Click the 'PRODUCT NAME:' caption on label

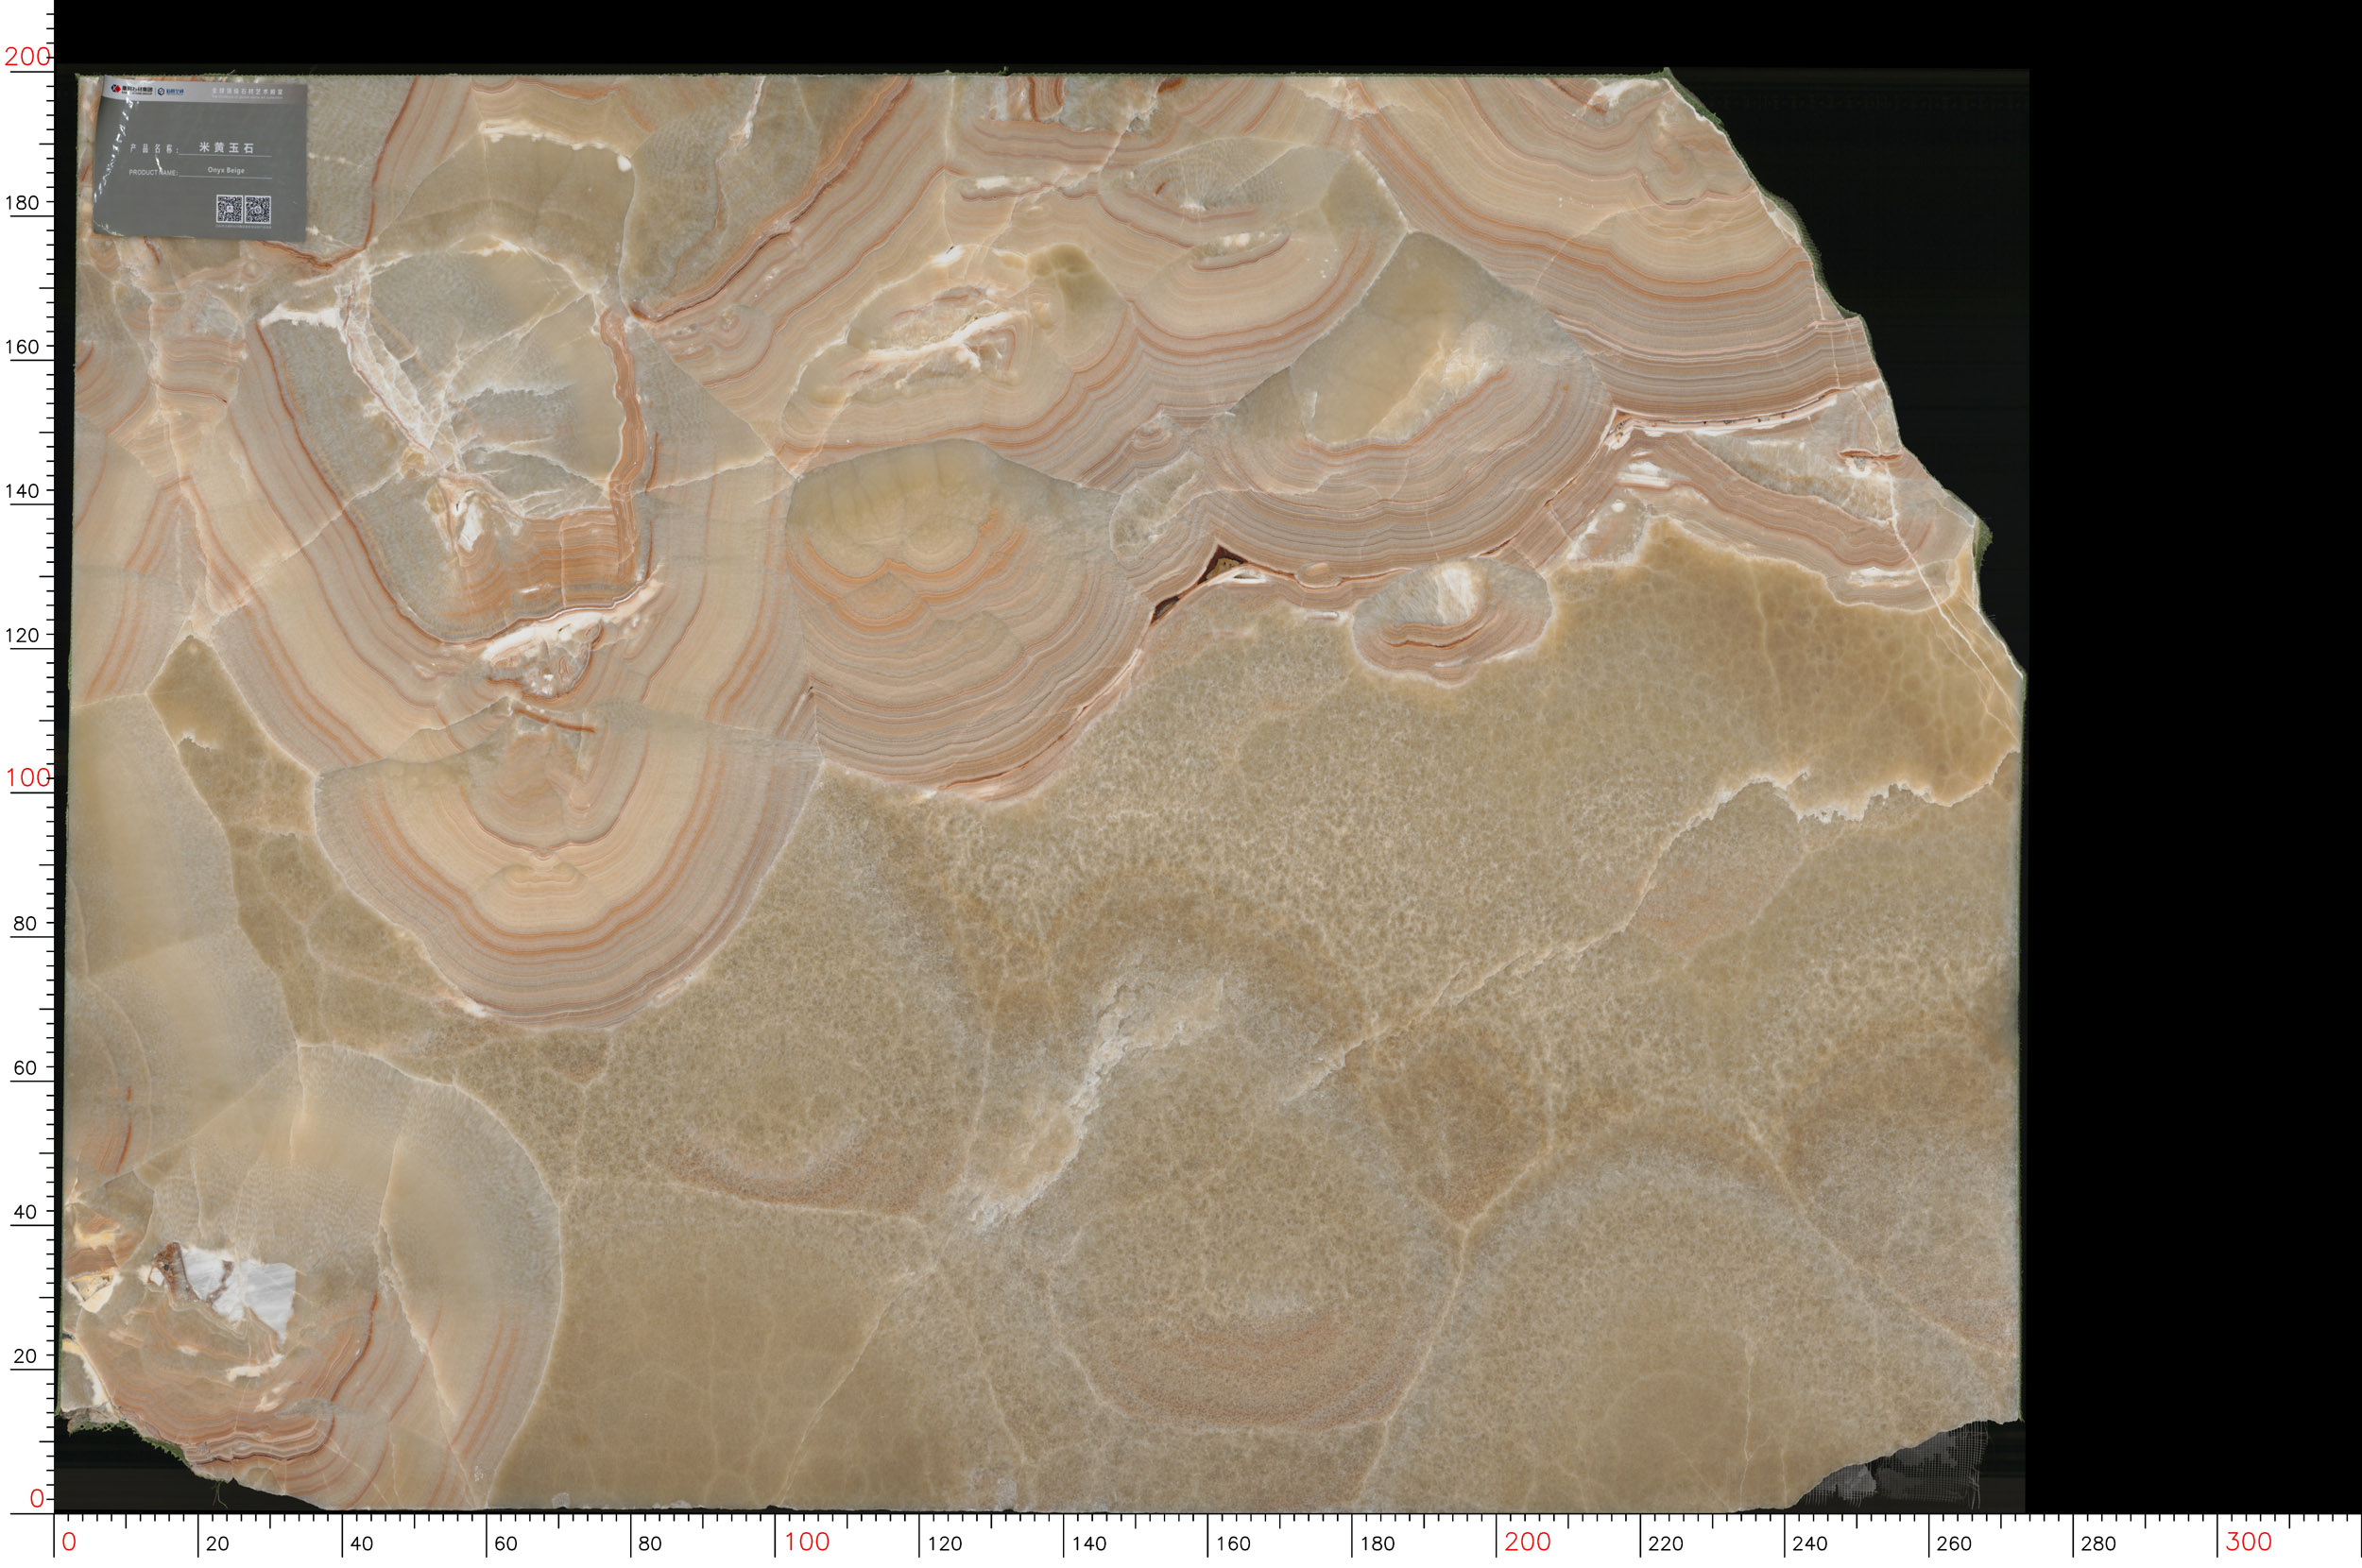(154, 173)
